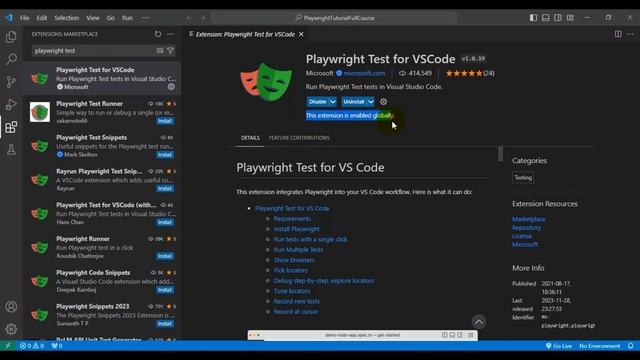640x360 pixels.
Task: Open manage gear for Playwright Test for VSCode
Action: (171, 87)
